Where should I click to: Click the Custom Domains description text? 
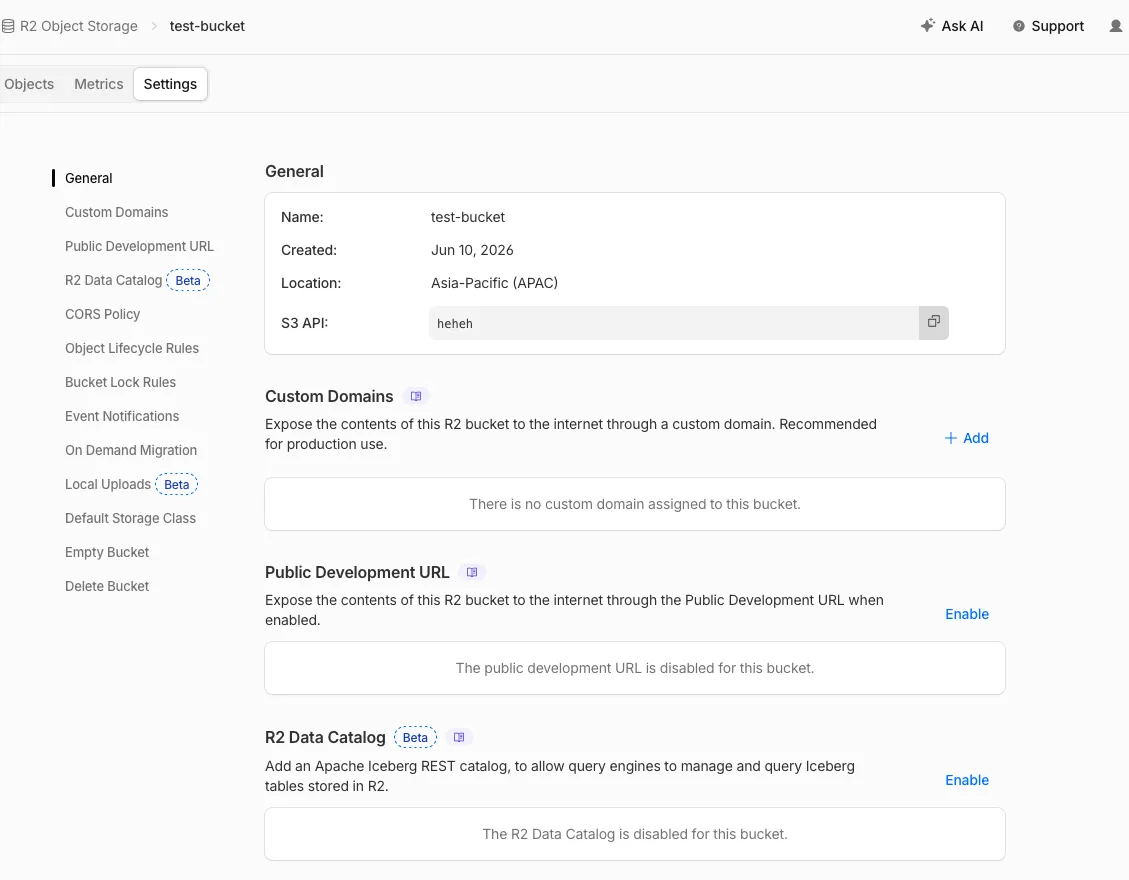tap(570, 434)
